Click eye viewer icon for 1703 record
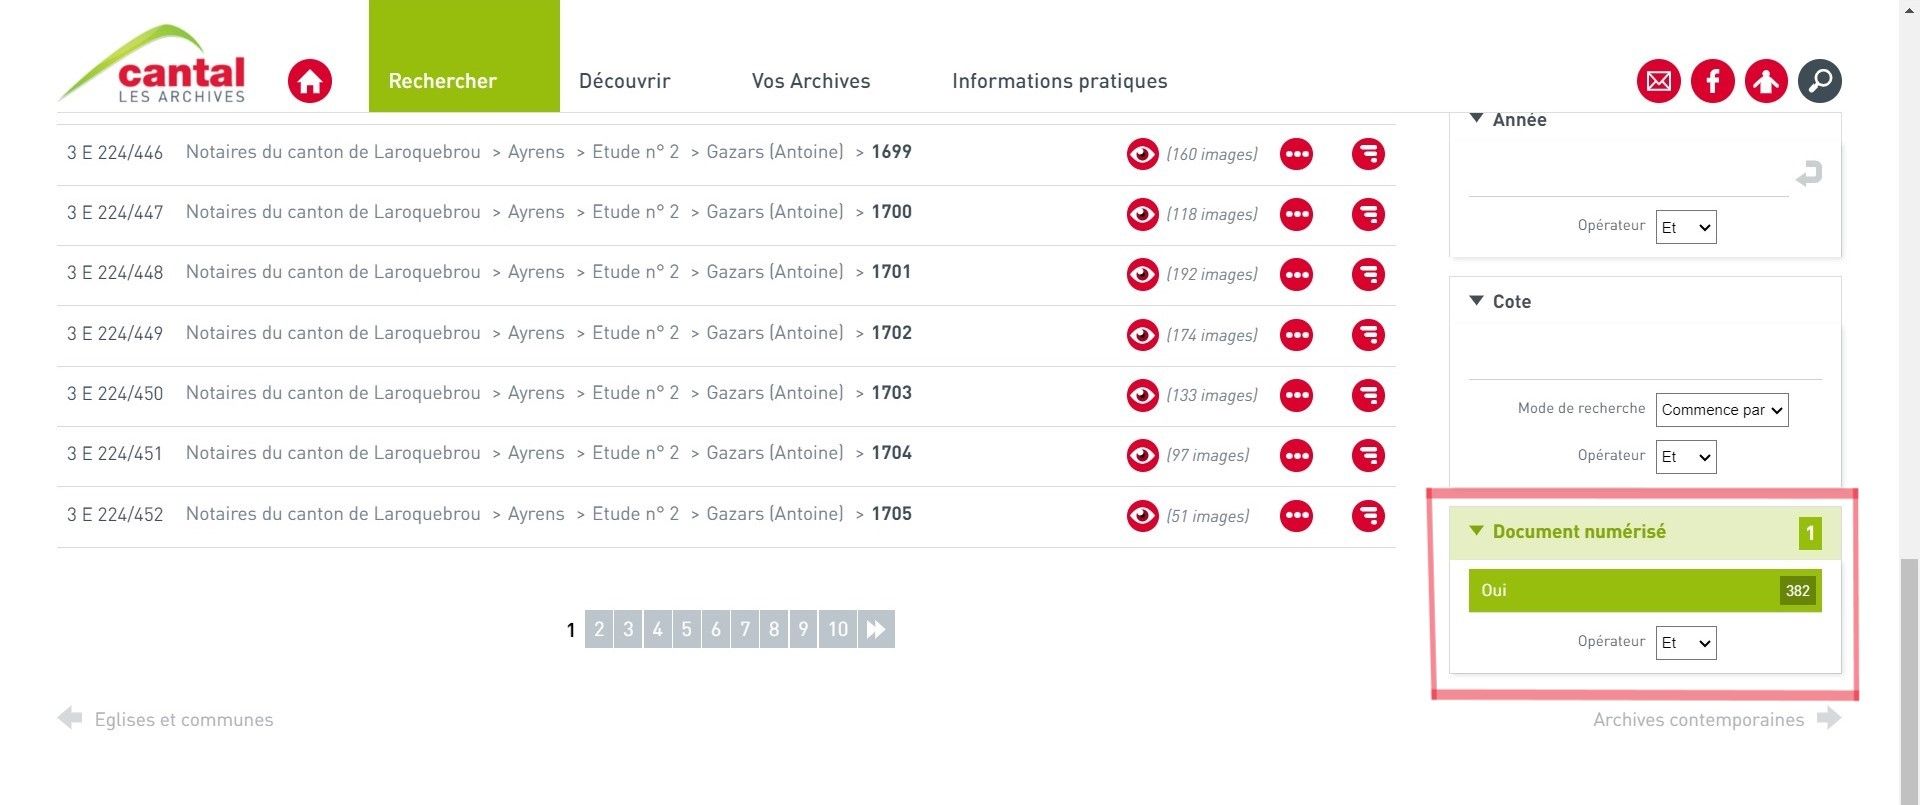Screen dimensions: 1920x805 tap(1142, 395)
